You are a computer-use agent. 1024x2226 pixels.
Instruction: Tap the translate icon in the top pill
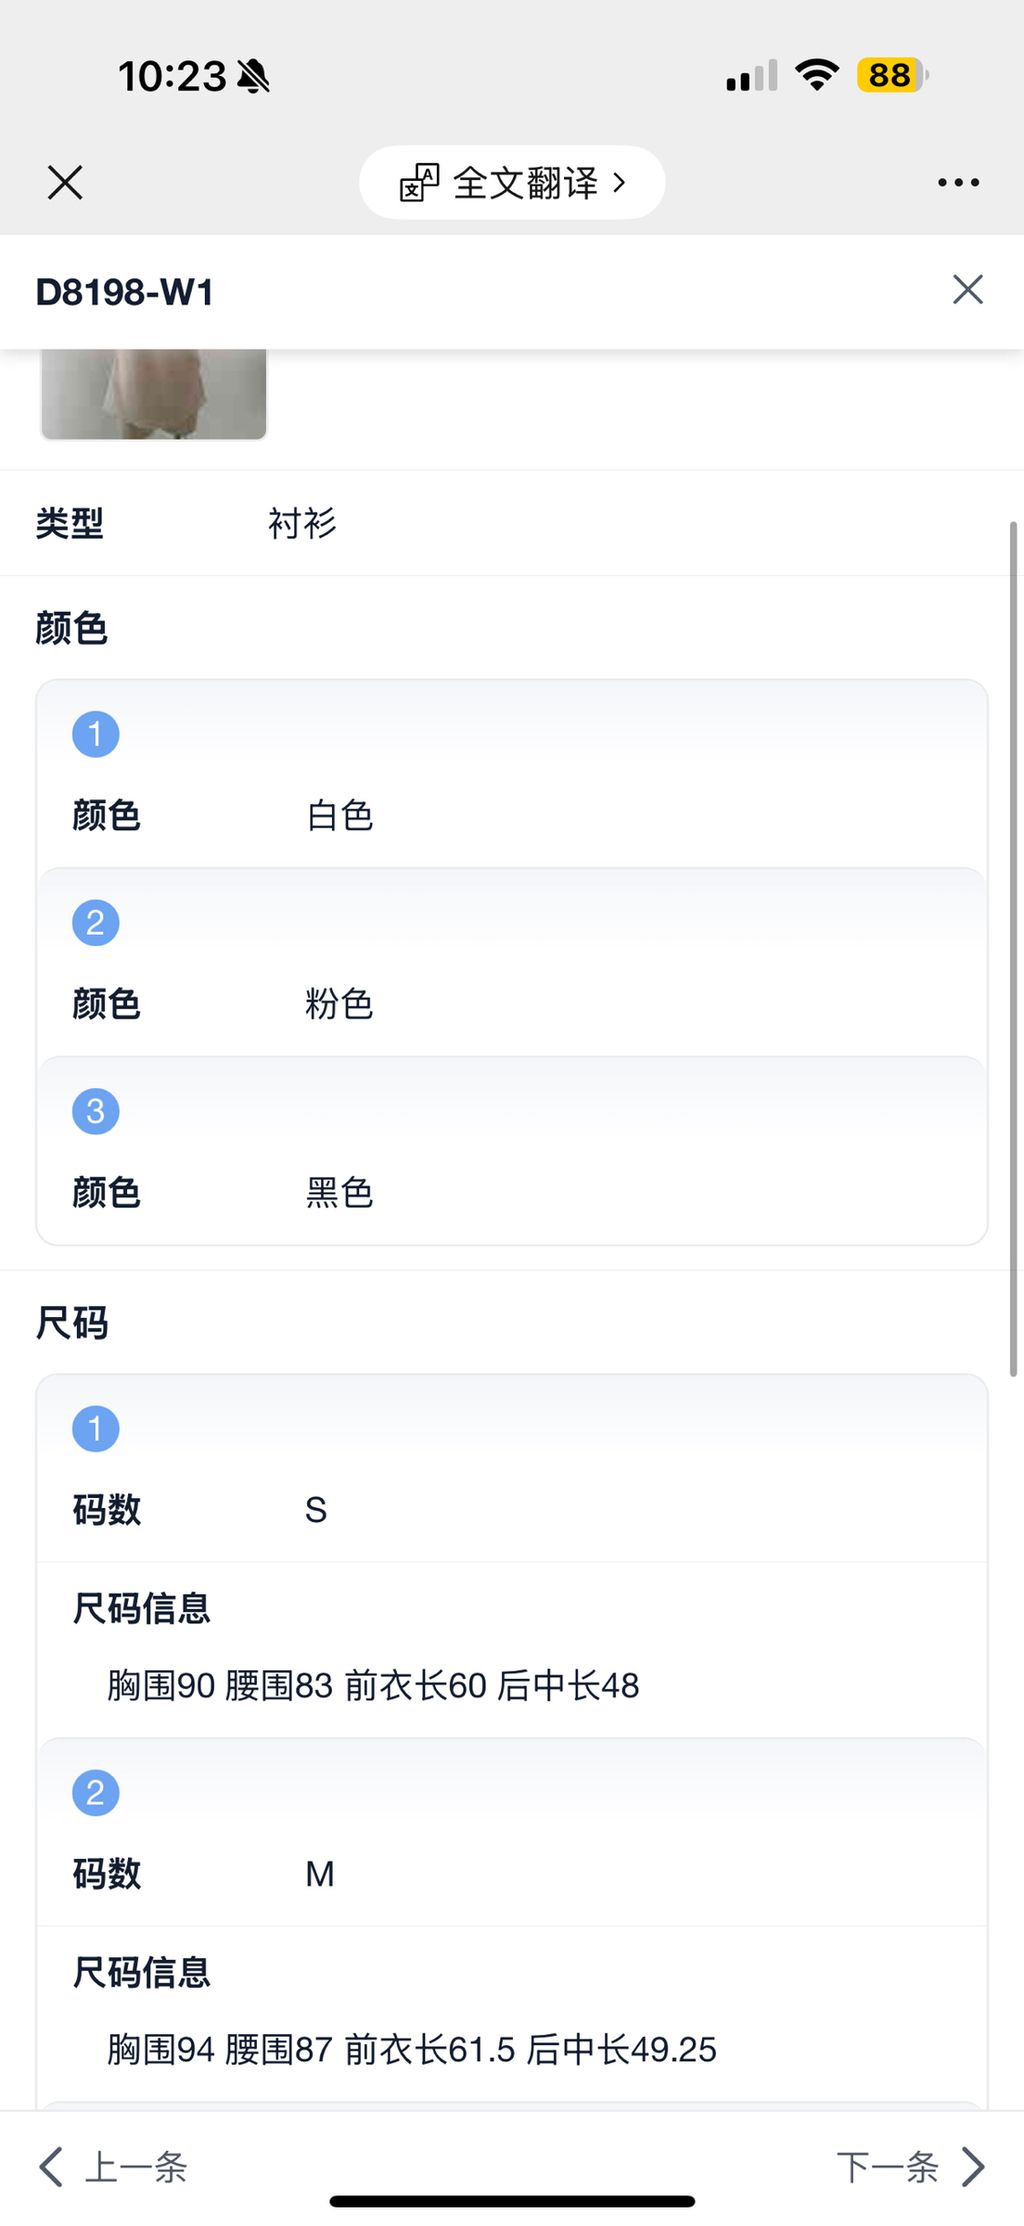click(419, 183)
